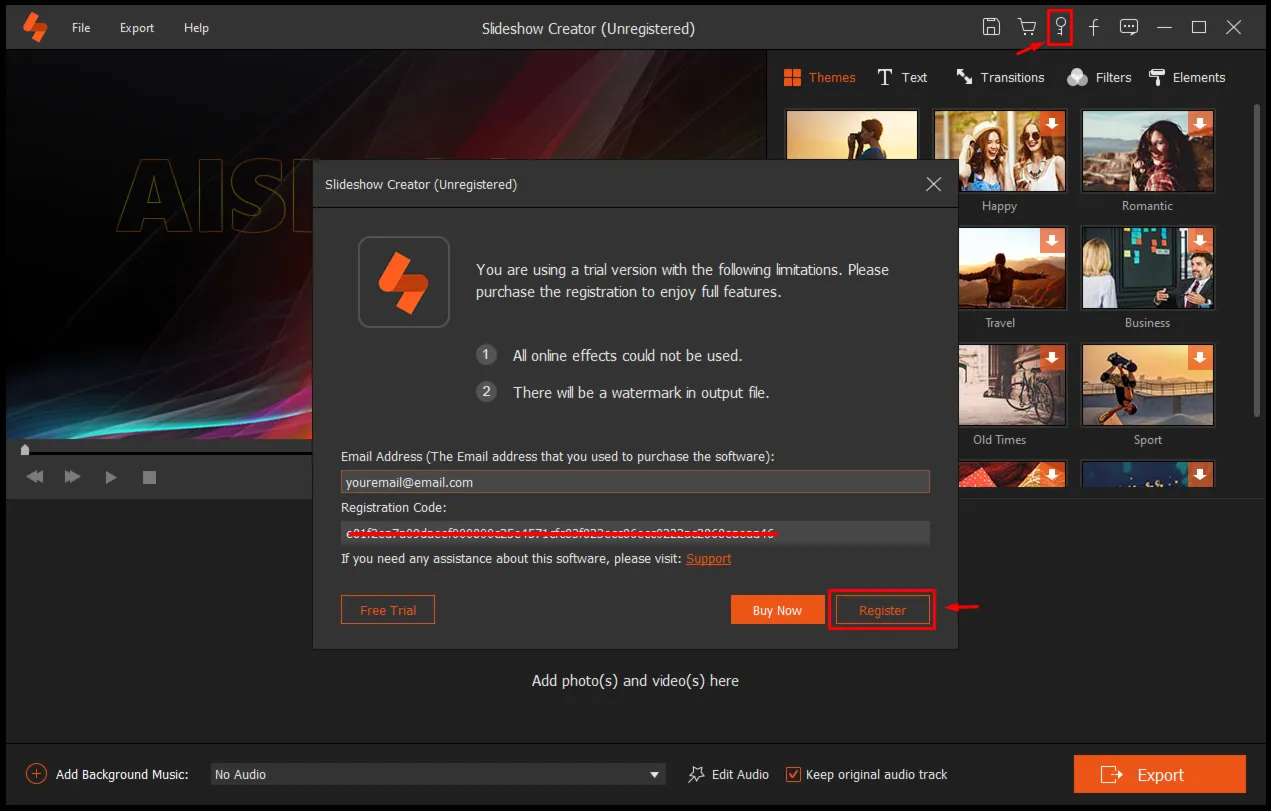This screenshot has height=811, width=1271.
Task: Click the preview timeline slider handle
Action: coord(25,451)
